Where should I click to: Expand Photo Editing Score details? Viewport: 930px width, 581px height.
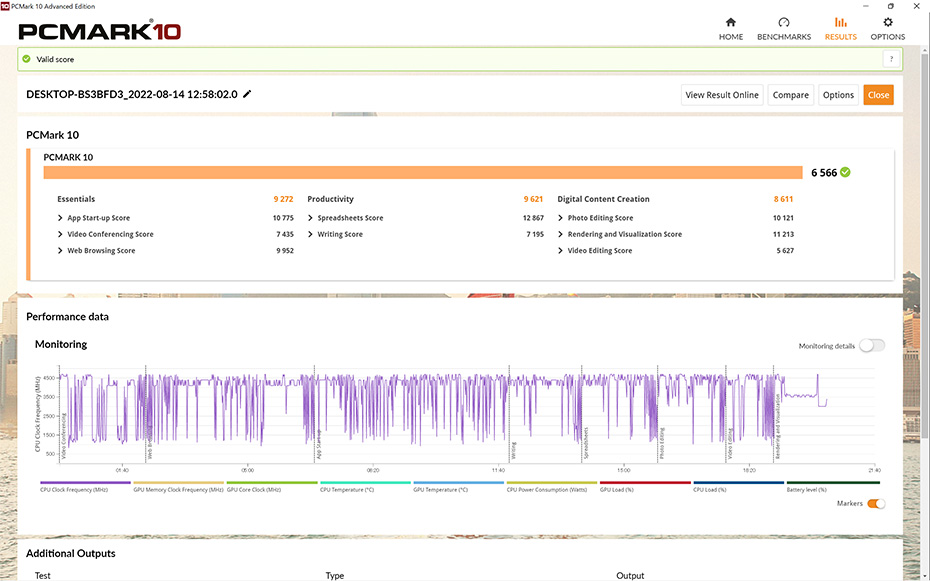pos(561,218)
